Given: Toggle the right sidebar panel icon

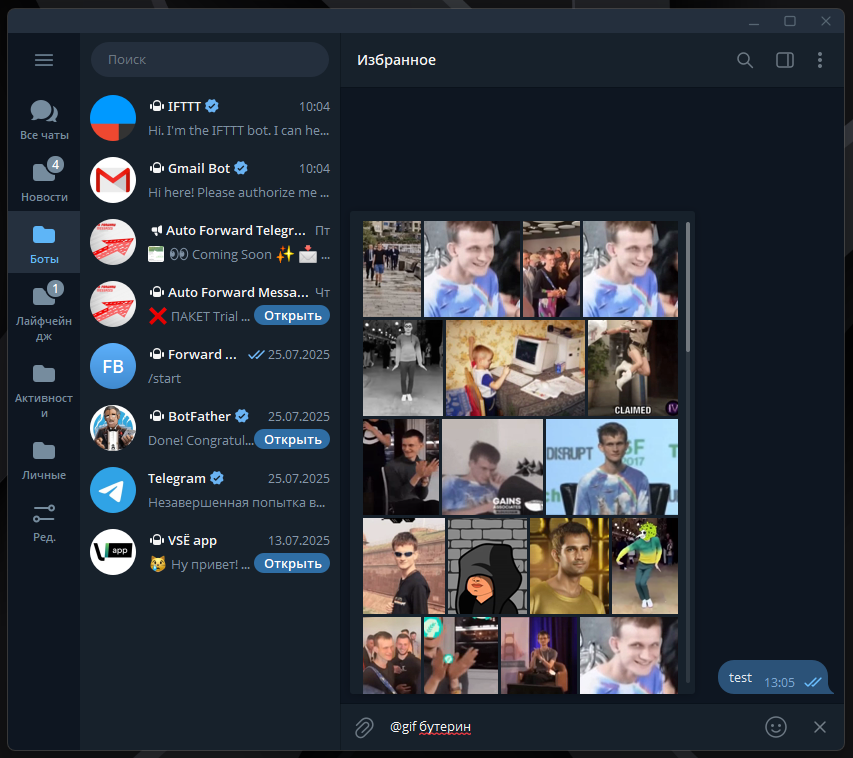Looking at the screenshot, I should pyautogui.click(x=784, y=60).
